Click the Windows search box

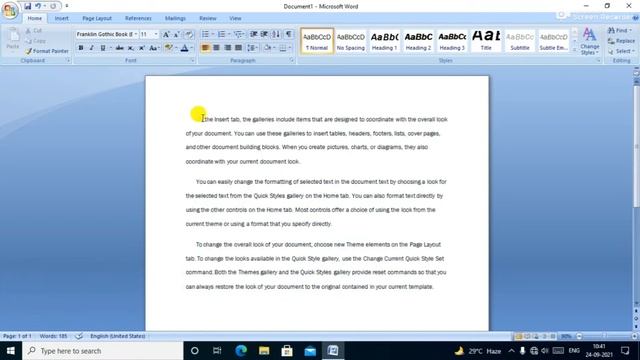click(x=102, y=351)
